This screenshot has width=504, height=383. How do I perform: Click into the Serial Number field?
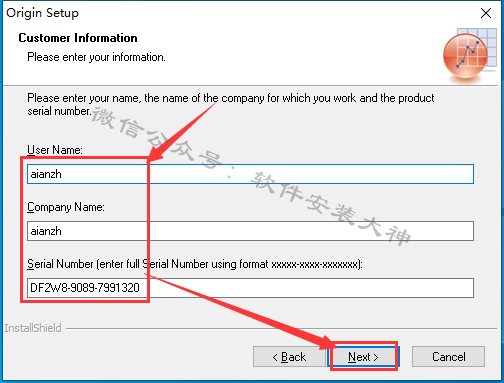250,288
